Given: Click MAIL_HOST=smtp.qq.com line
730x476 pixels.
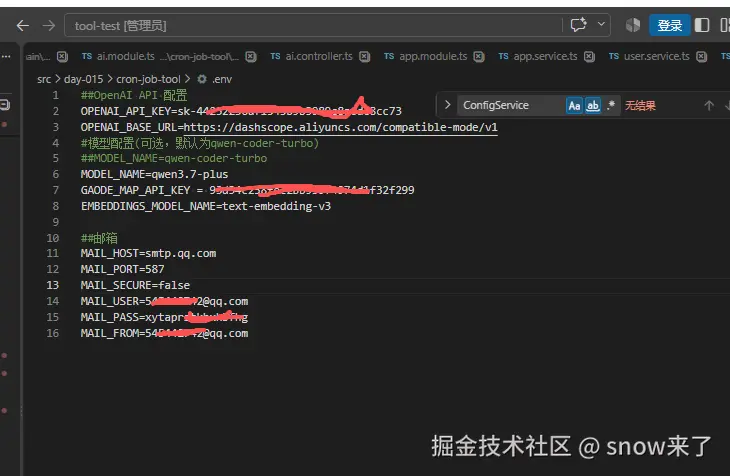Looking at the screenshot, I should 148,253.
